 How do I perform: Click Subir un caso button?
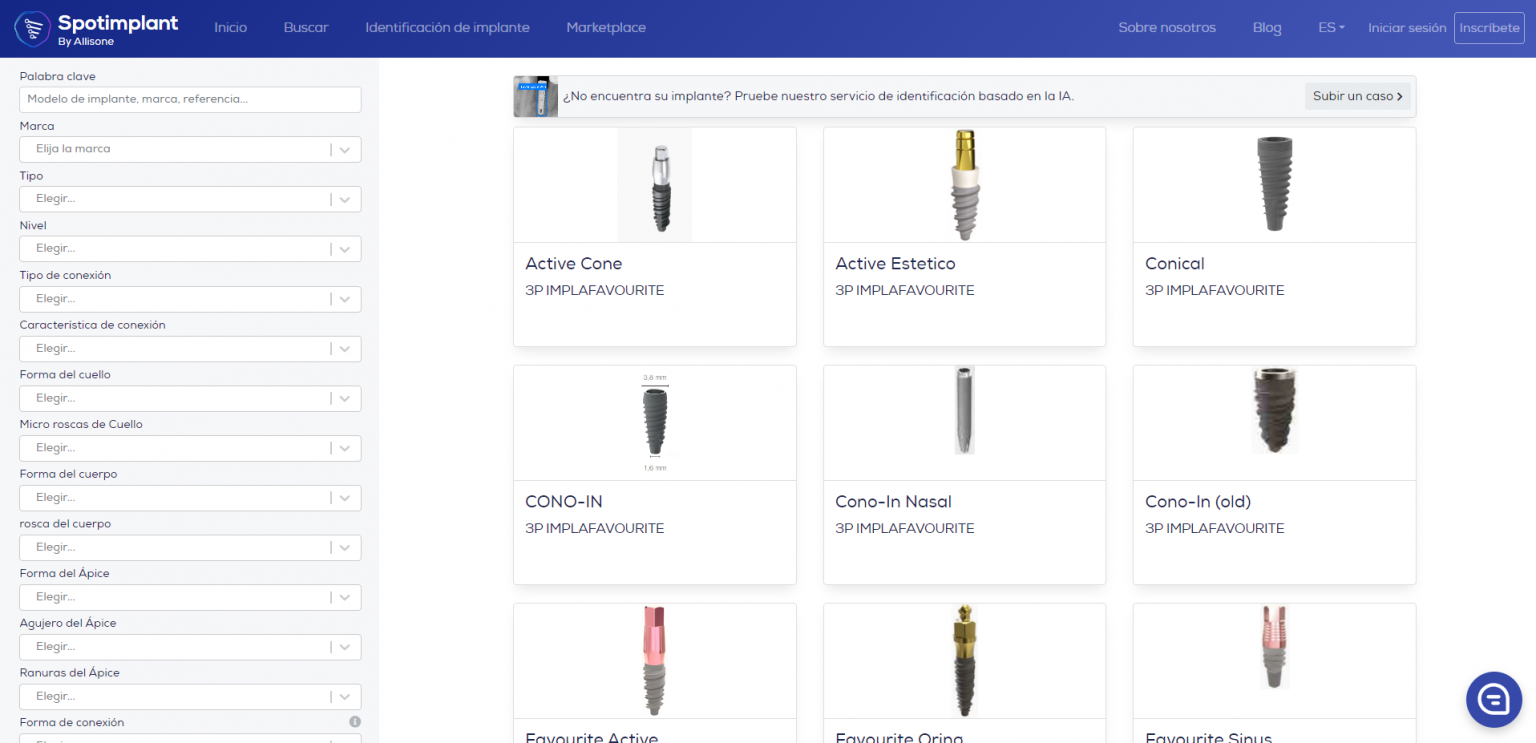pyautogui.click(x=1358, y=97)
